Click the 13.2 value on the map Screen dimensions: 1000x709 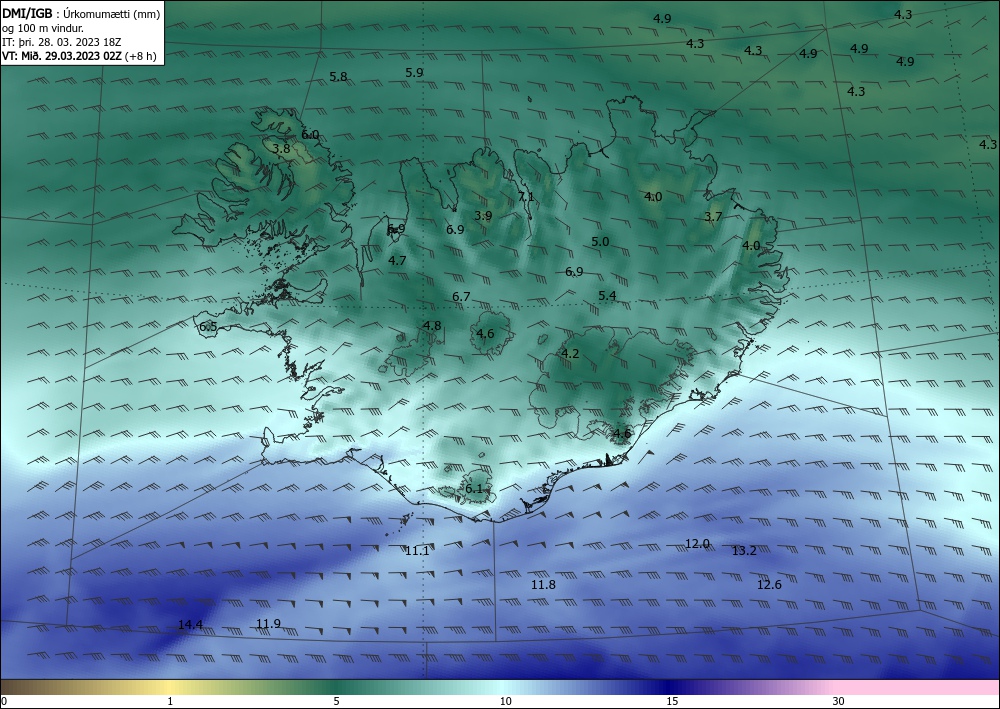click(744, 551)
